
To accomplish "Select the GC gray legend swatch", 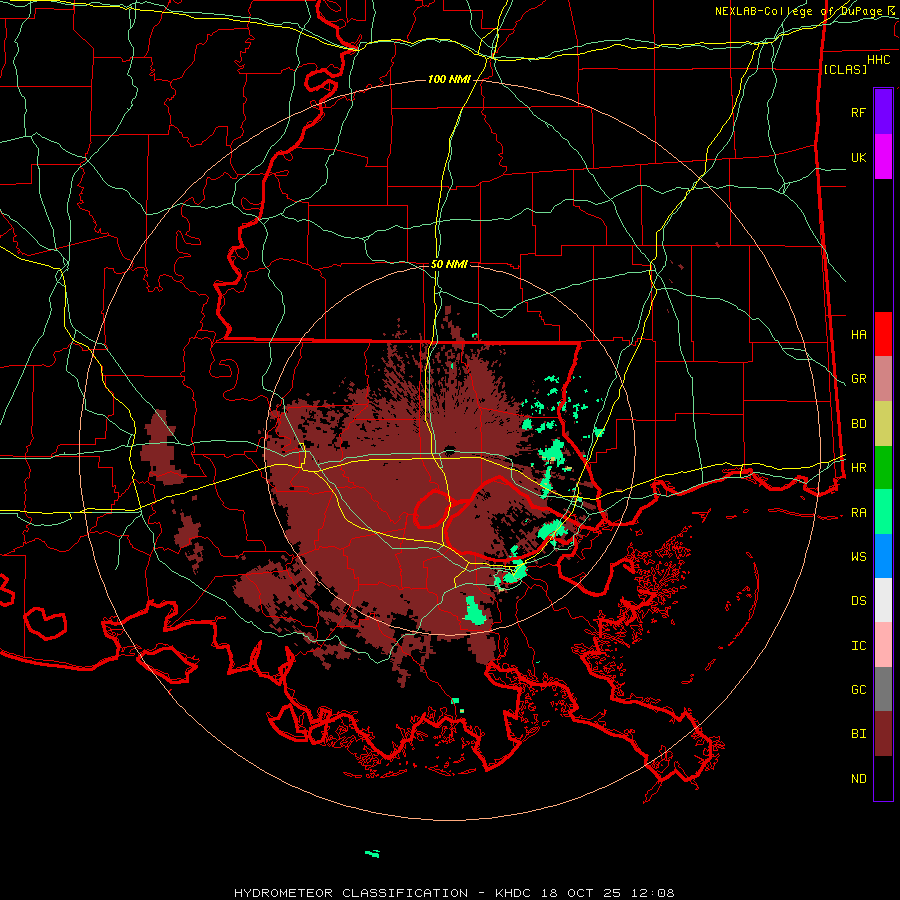I will 883,689.
